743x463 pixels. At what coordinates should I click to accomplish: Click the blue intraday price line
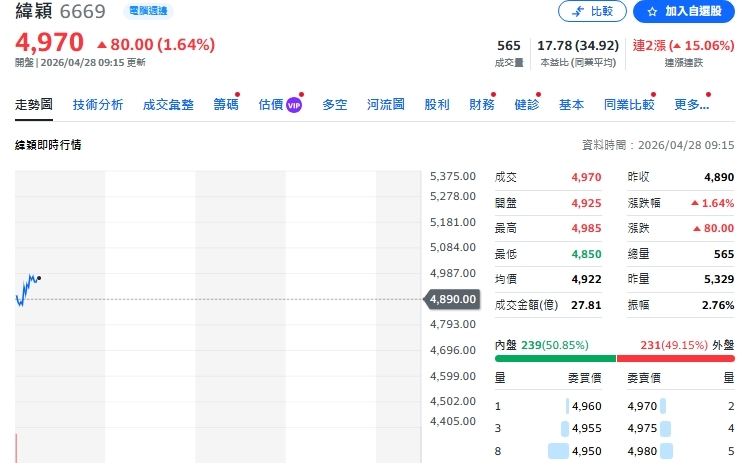click(27, 289)
